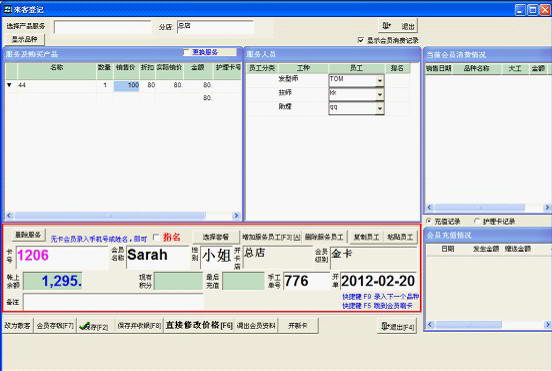Click right scroll arrow of the products table
Image resolution: width=552 pixels, height=371 pixels.
click(x=236, y=215)
